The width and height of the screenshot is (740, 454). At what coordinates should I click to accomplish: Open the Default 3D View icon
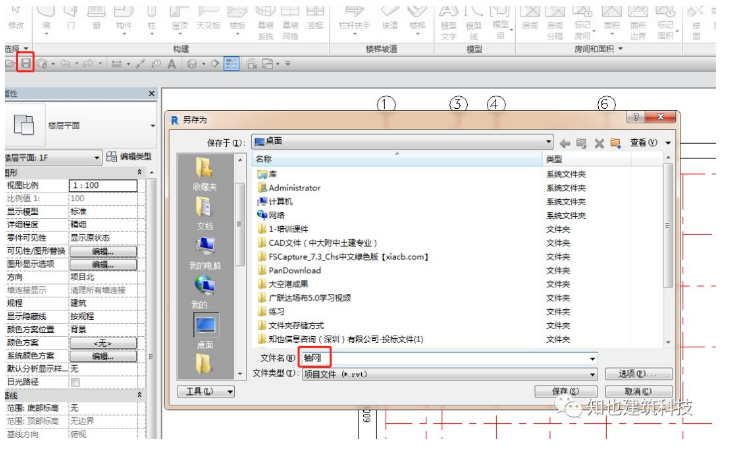click(192, 64)
